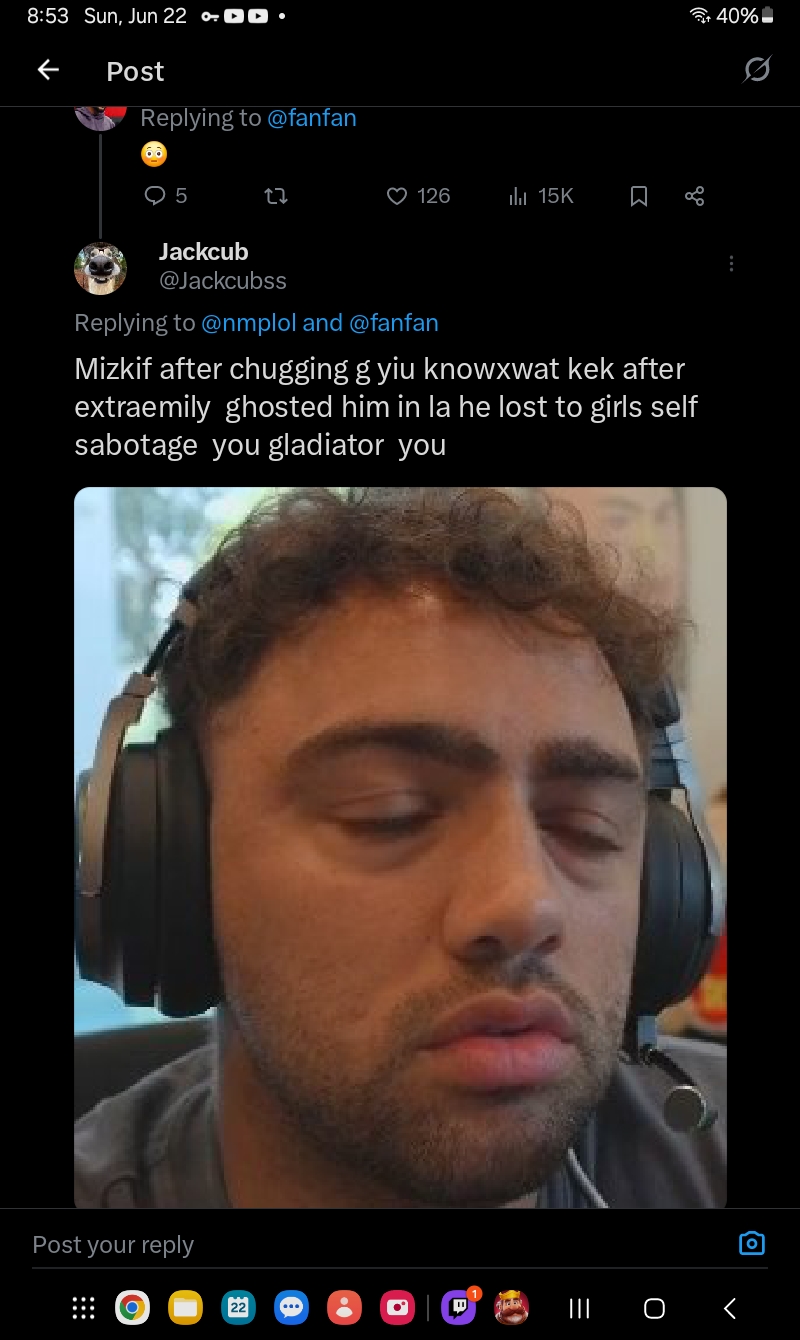Like the reply with 126 likes
This screenshot has width=800, height=1340.
pyautogui.click(x=418, y=196)
